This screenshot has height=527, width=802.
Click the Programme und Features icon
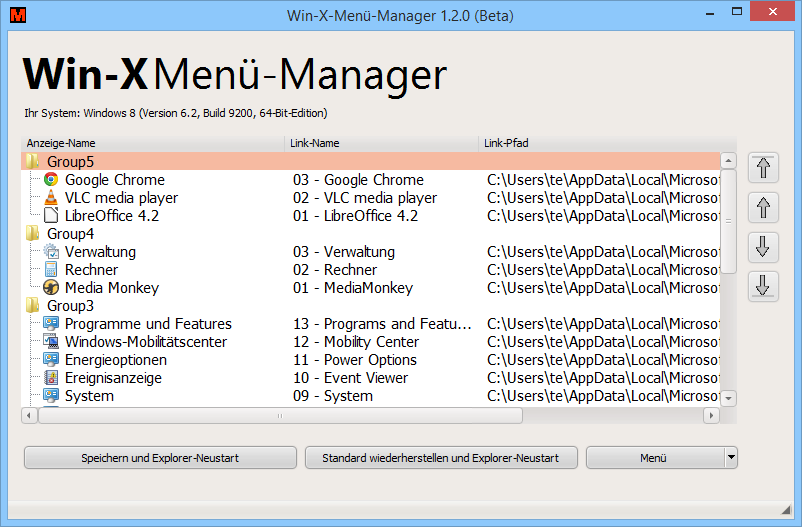pos(51,323)
